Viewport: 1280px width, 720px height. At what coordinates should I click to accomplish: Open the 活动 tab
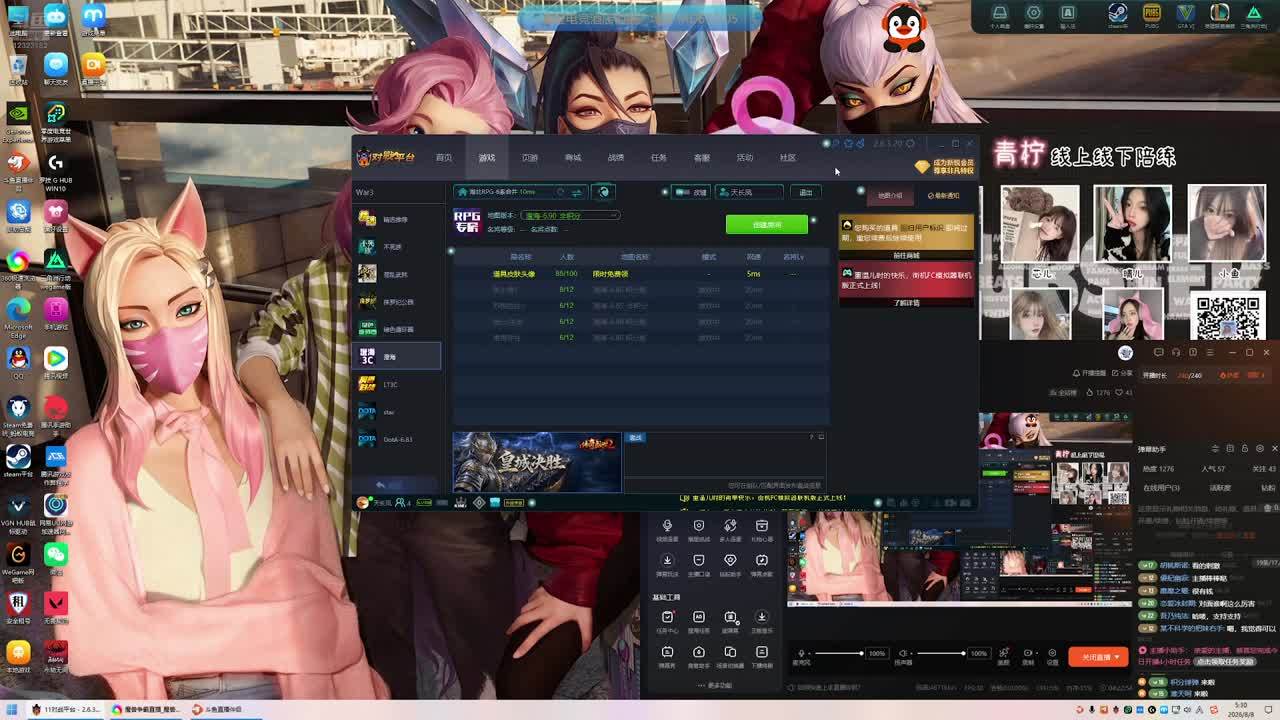pyautogui.click(x=745, y=158)
